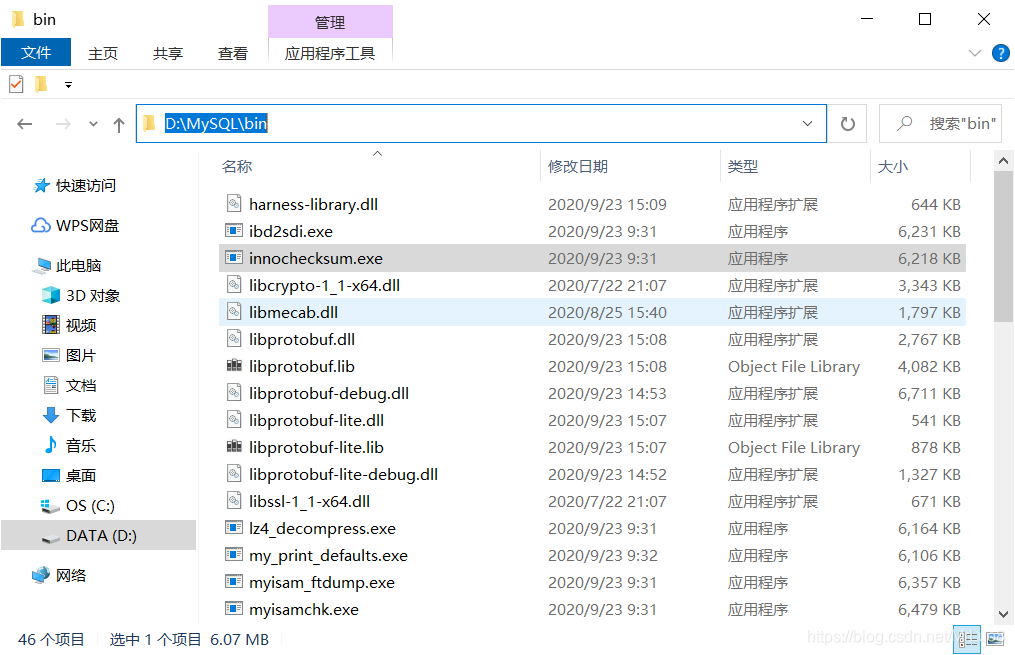Viewport: 1015px width, 655px height.
Task: Click the New Folder icon in quick access toolbar
Action: (x=41, y=84)
